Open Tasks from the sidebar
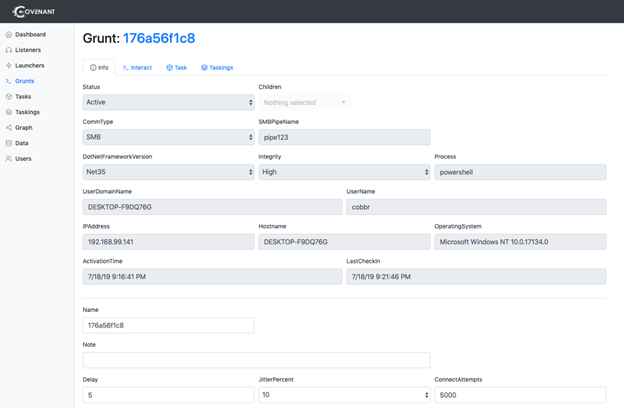This screenshot has width=624, height=408. (23, 97)
